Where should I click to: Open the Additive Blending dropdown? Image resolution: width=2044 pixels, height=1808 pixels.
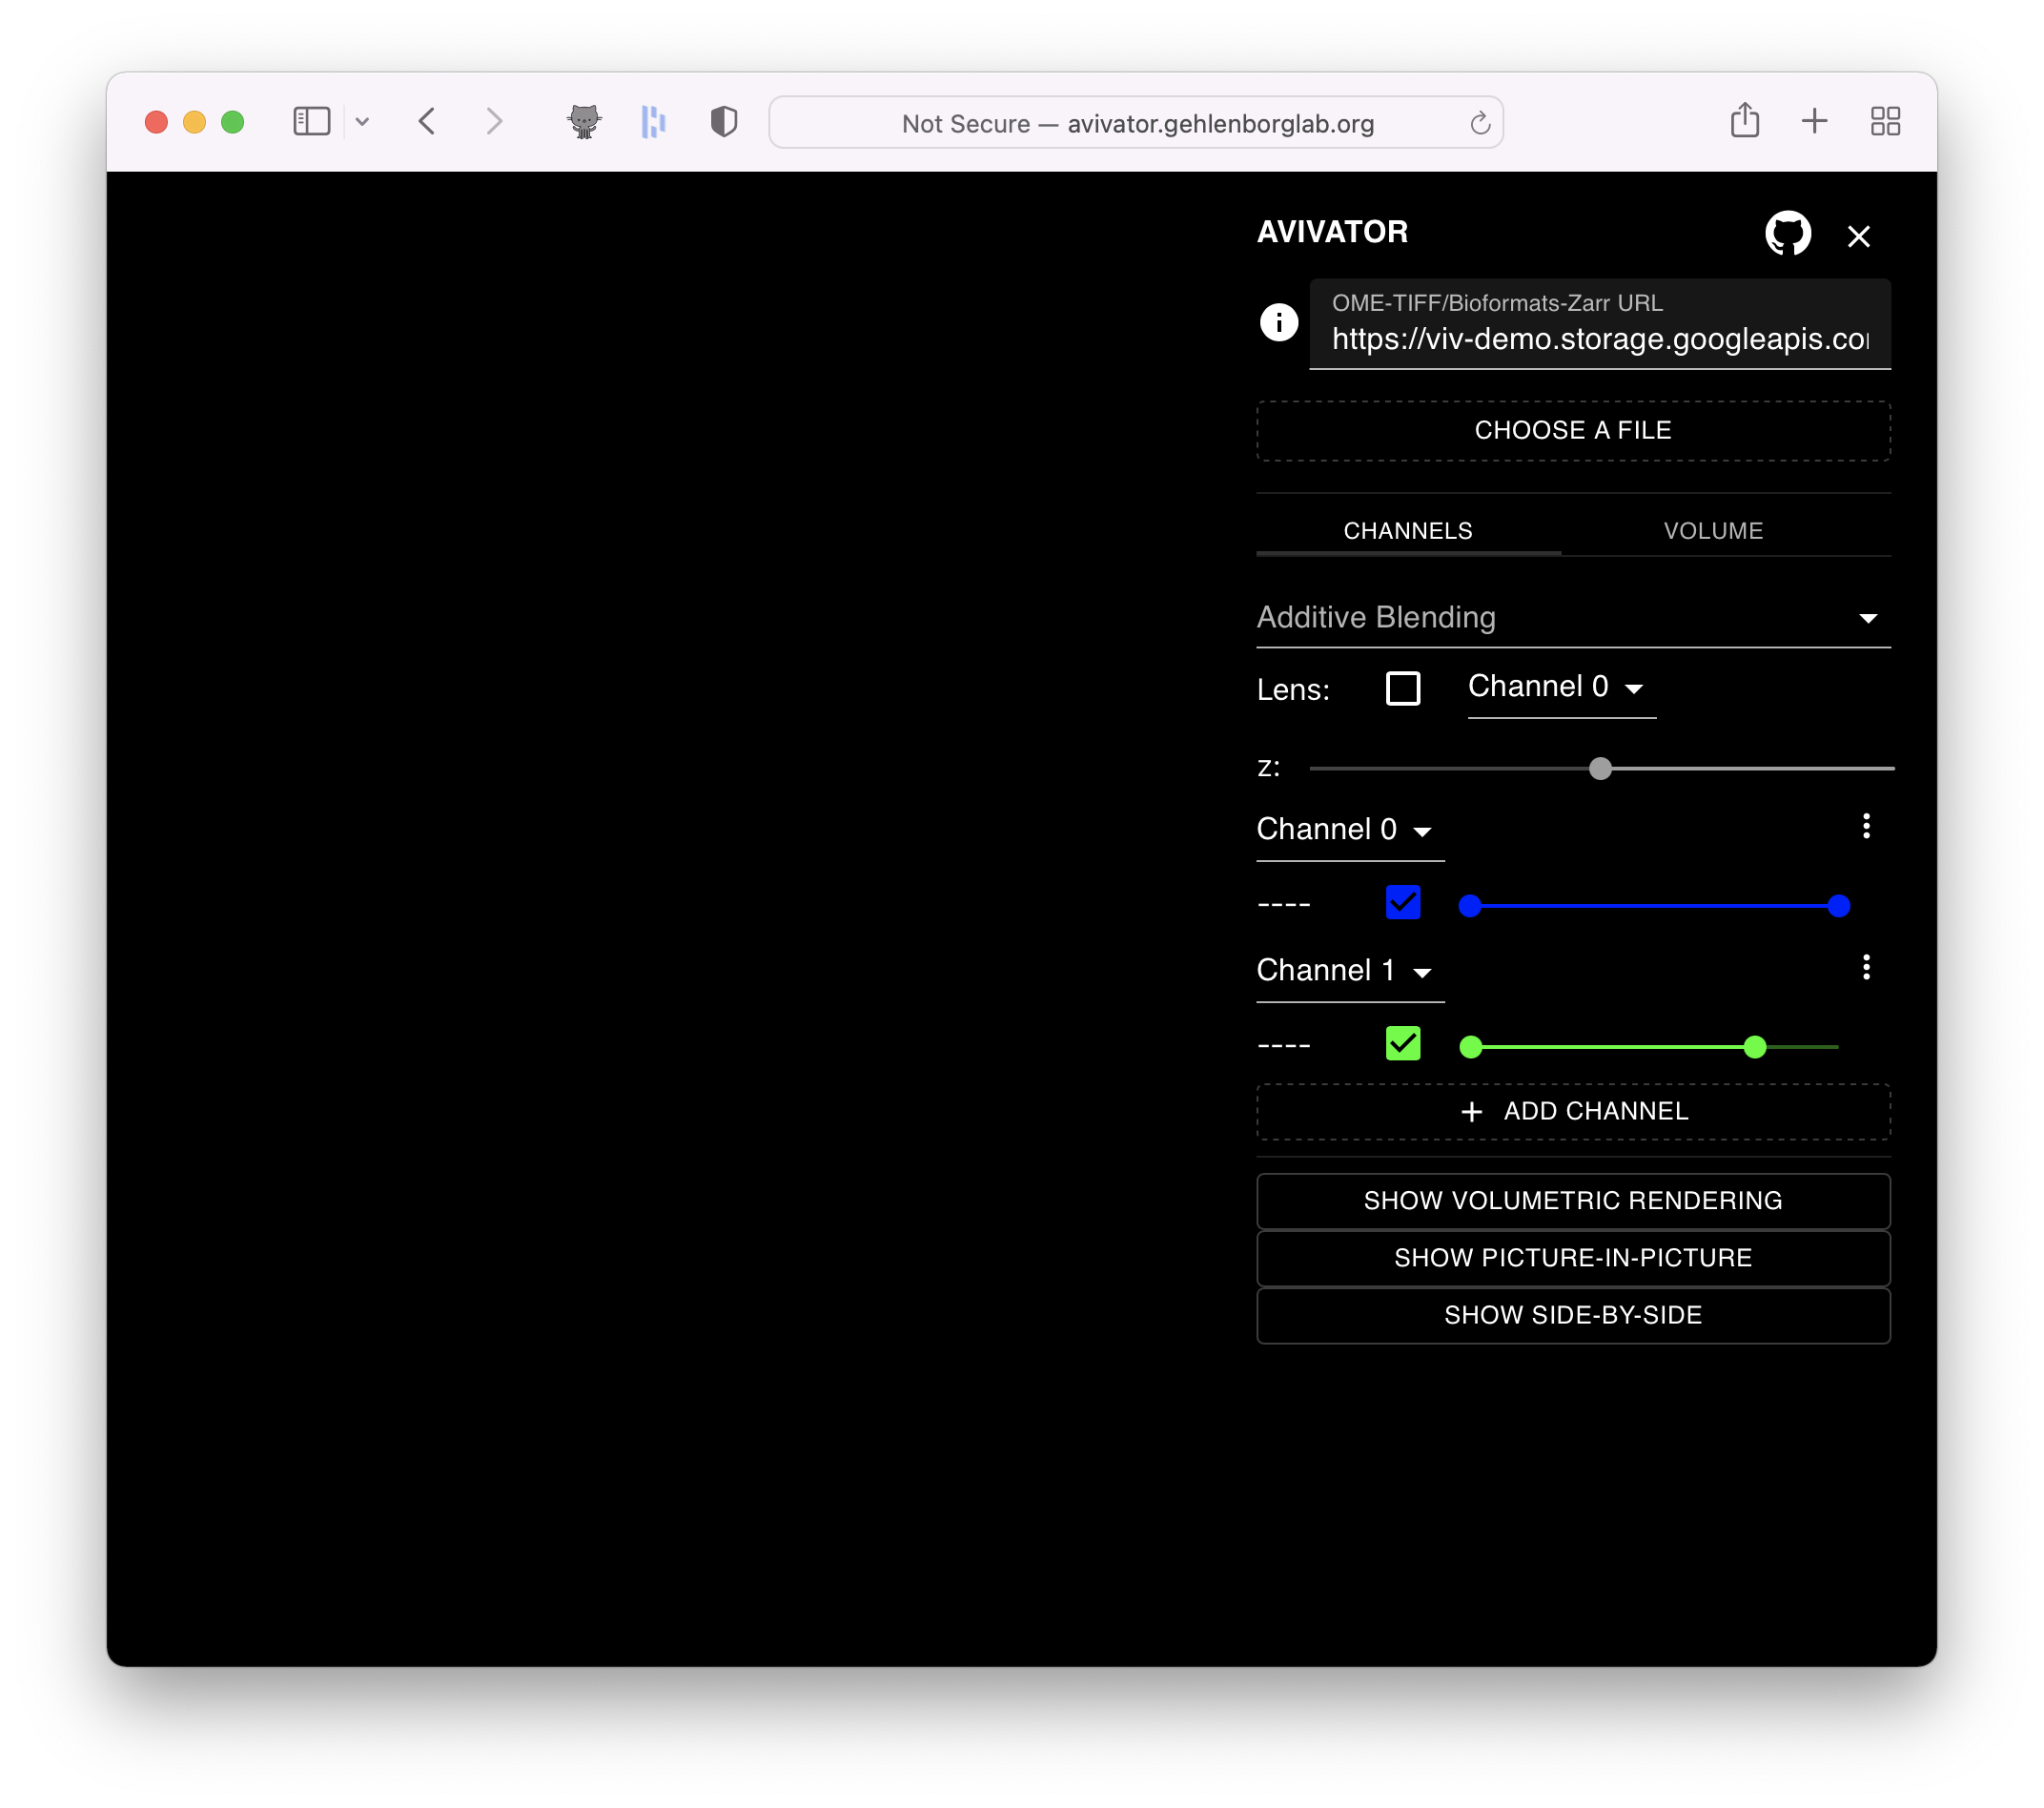click(1868, 617)
